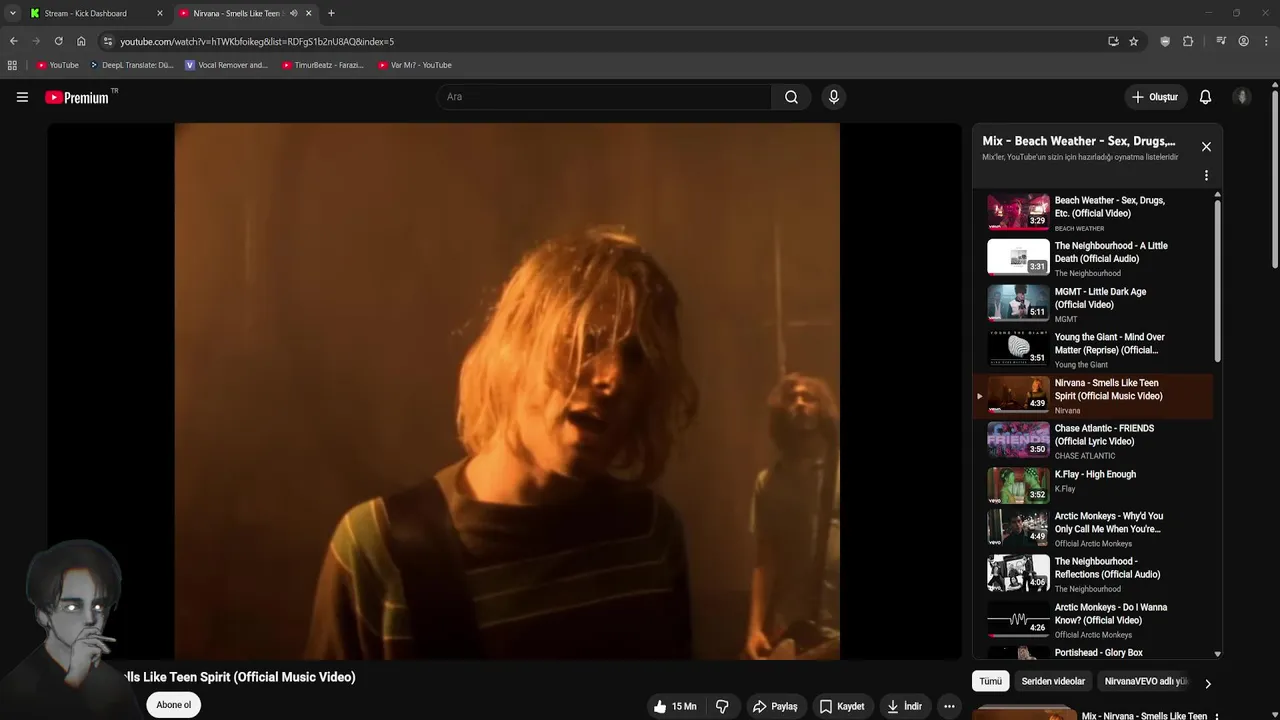Click the playlist scrollbar thumb
This screenshot has width=1280, height=720.
(1217, 280)
